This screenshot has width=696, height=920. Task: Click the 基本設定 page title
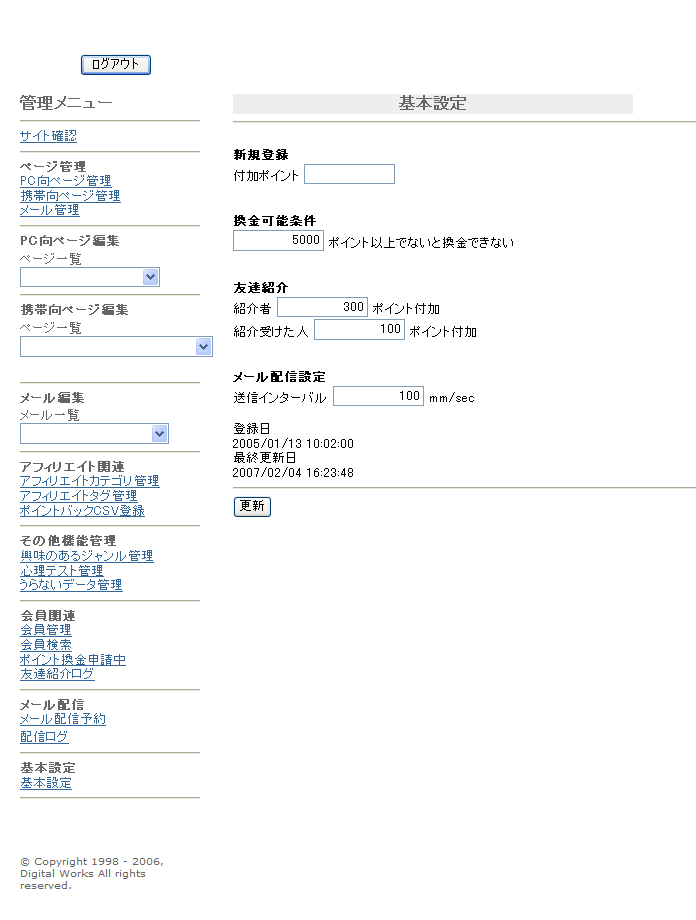pyautogui.click(x=433, y=103)
